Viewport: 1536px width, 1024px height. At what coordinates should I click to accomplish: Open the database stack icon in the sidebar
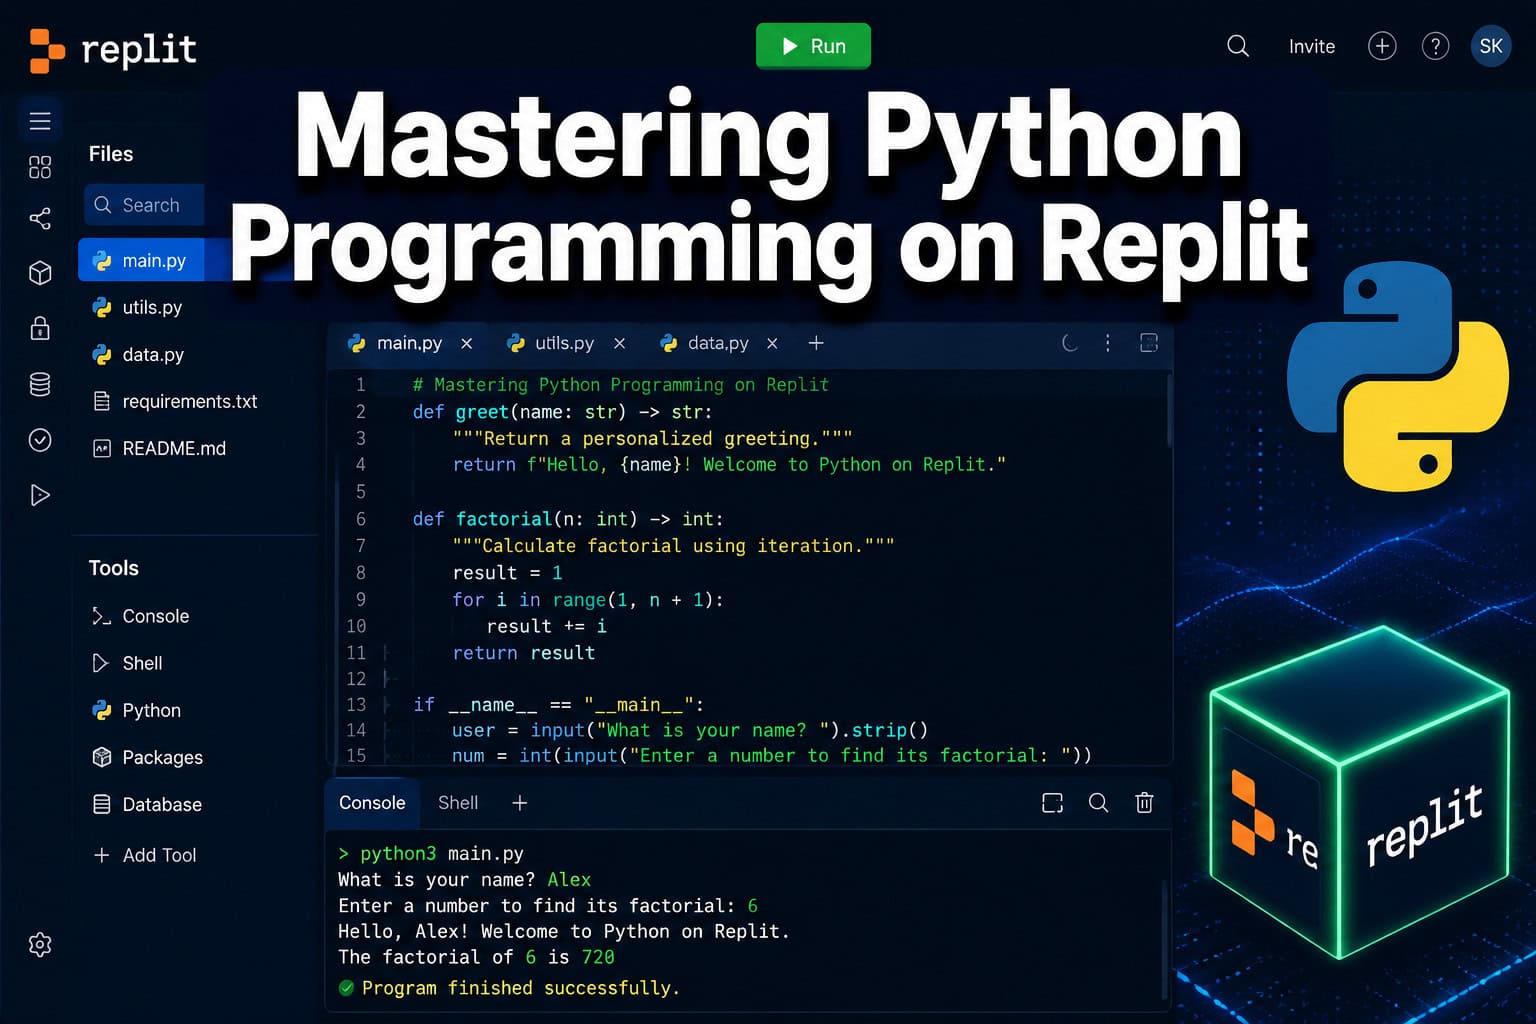(40, 384)
